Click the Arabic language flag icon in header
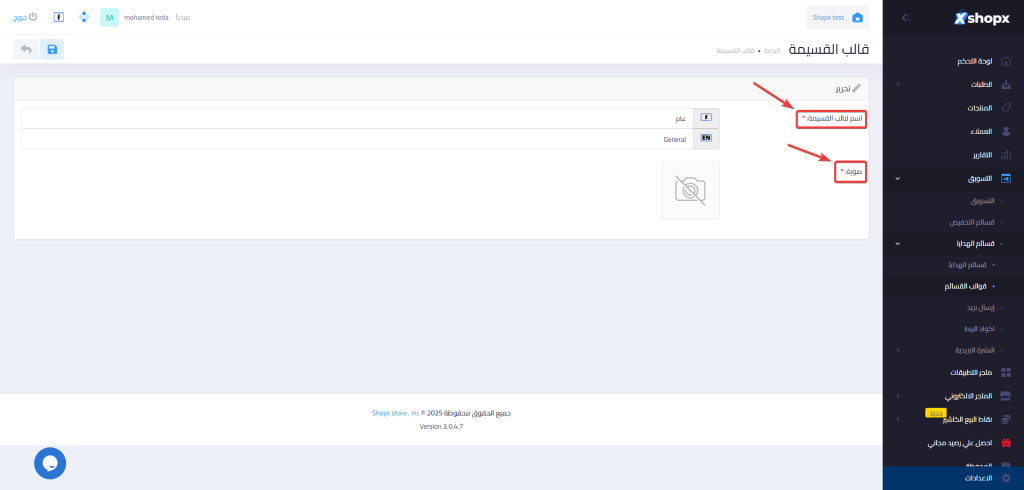This screenshot has width=1024, height=490. coord(59,17)
